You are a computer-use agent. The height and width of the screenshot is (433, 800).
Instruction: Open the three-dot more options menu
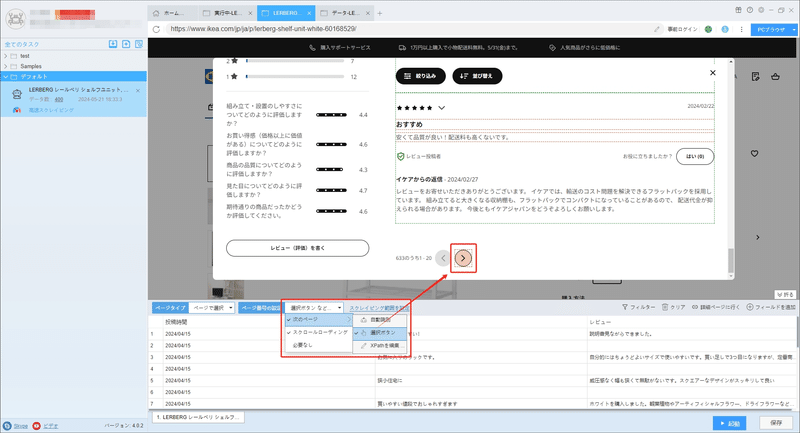[741, 29]
